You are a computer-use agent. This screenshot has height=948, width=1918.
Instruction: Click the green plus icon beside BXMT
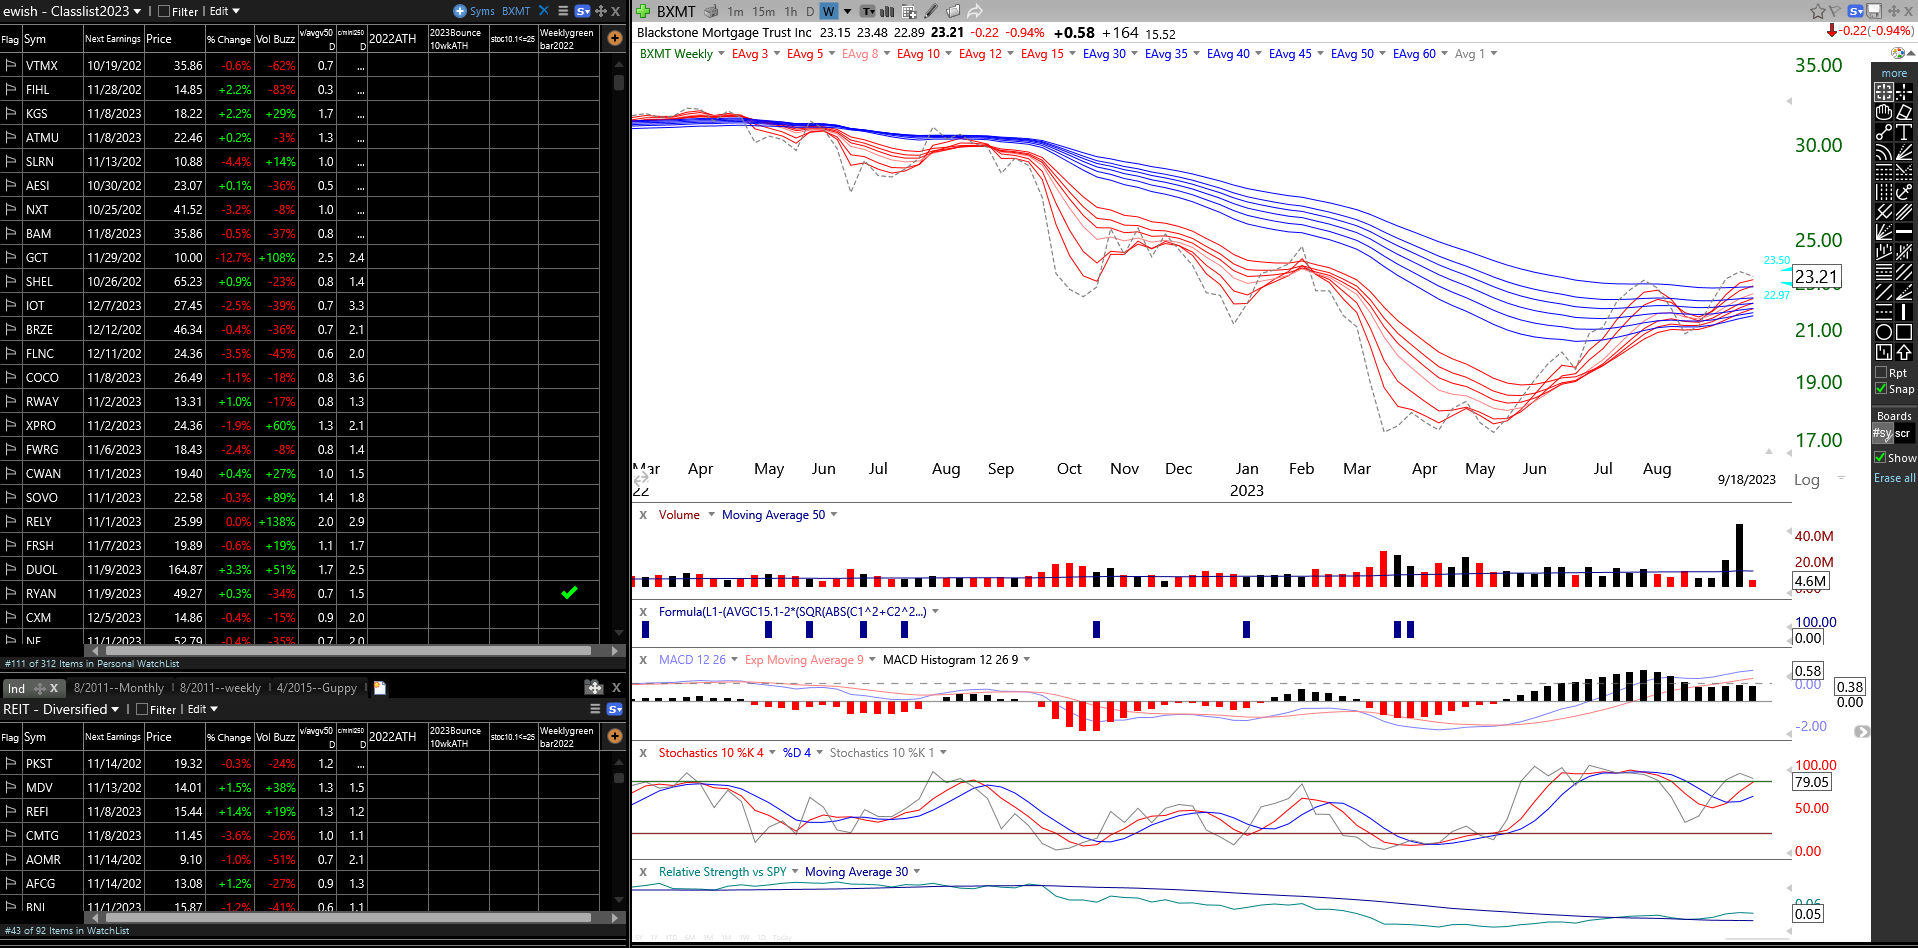[x=643, y=11]
